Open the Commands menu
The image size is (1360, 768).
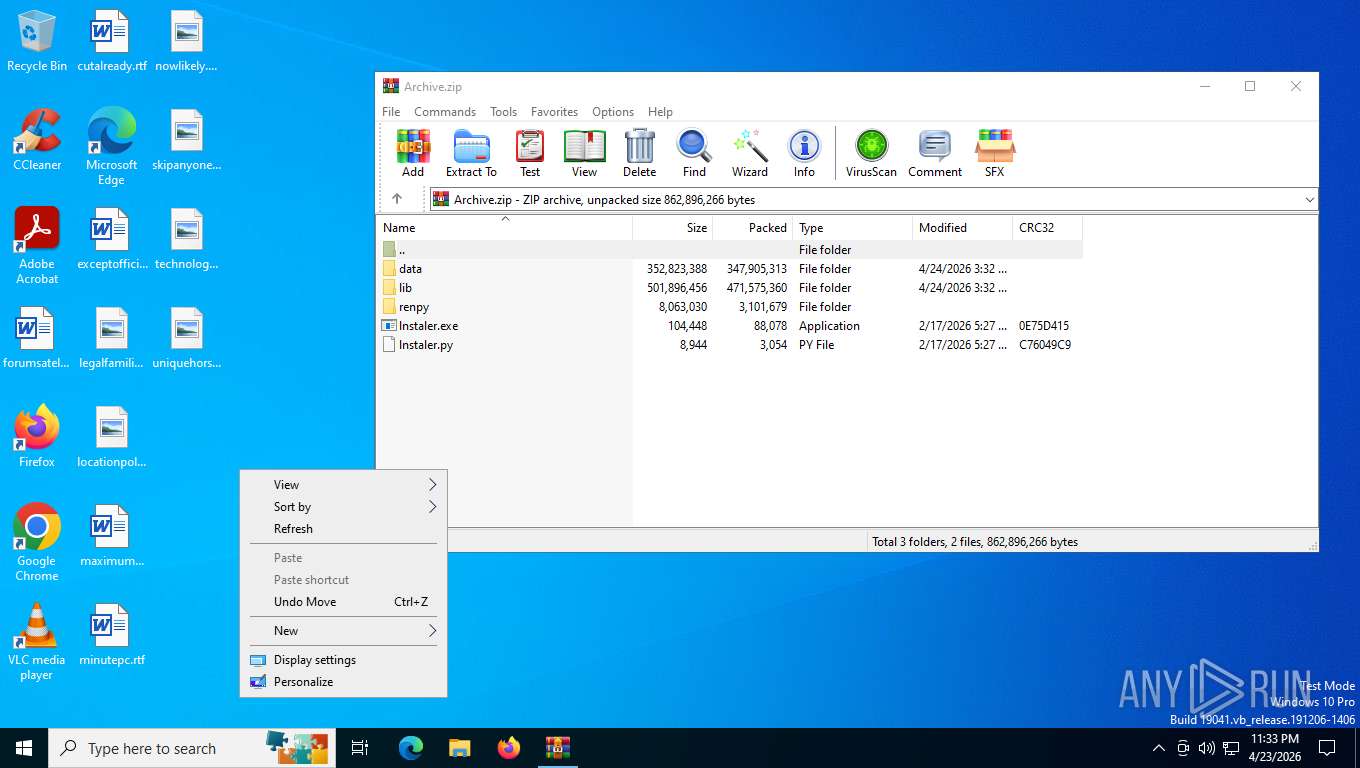[445, 112]
